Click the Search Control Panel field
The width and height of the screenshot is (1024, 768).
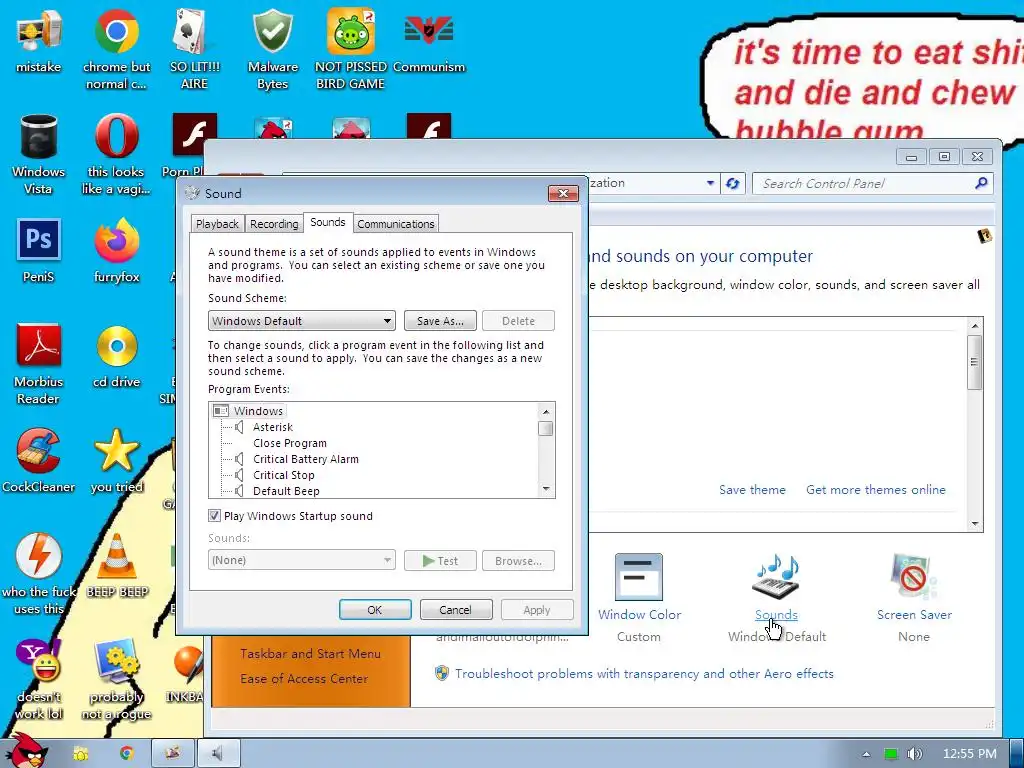(x=872, y=184)
